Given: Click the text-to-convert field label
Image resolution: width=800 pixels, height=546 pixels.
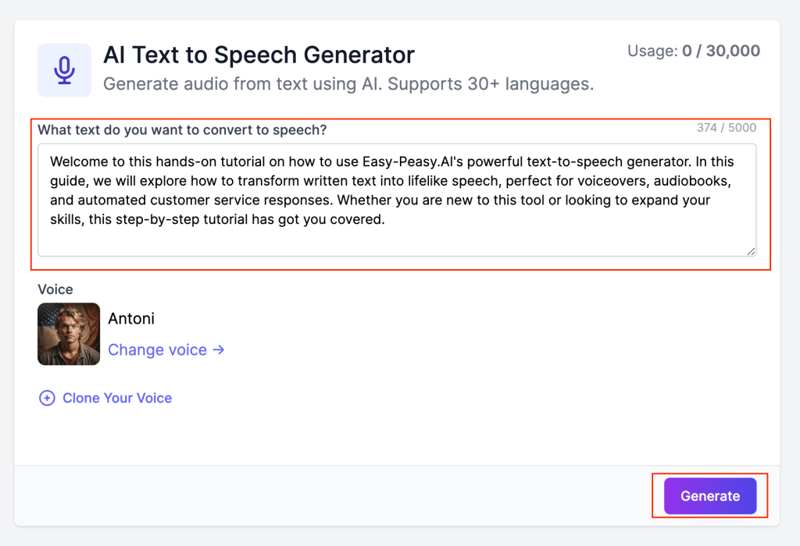Looking at the screenshot, I should pos(182,130).
